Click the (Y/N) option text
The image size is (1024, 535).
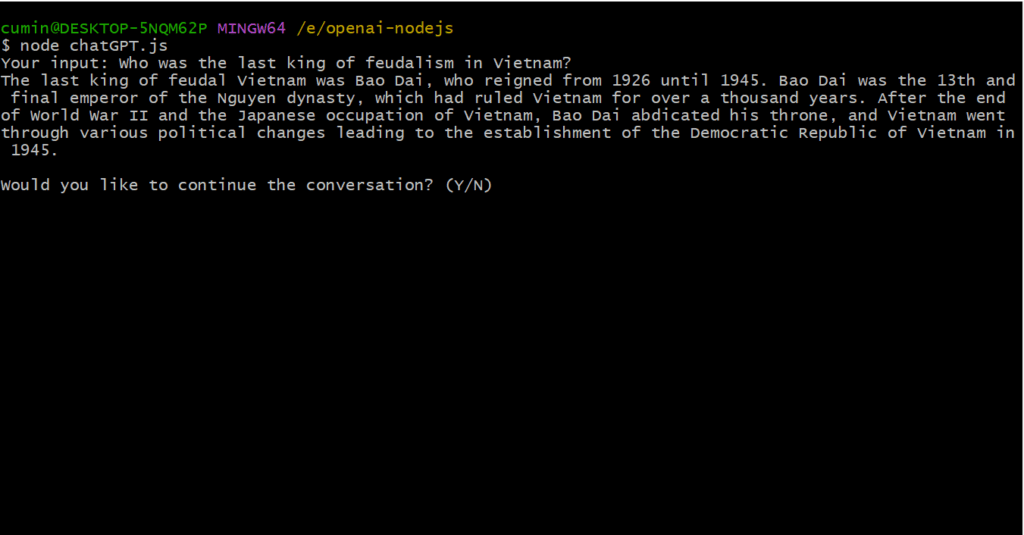pos(469,186)
